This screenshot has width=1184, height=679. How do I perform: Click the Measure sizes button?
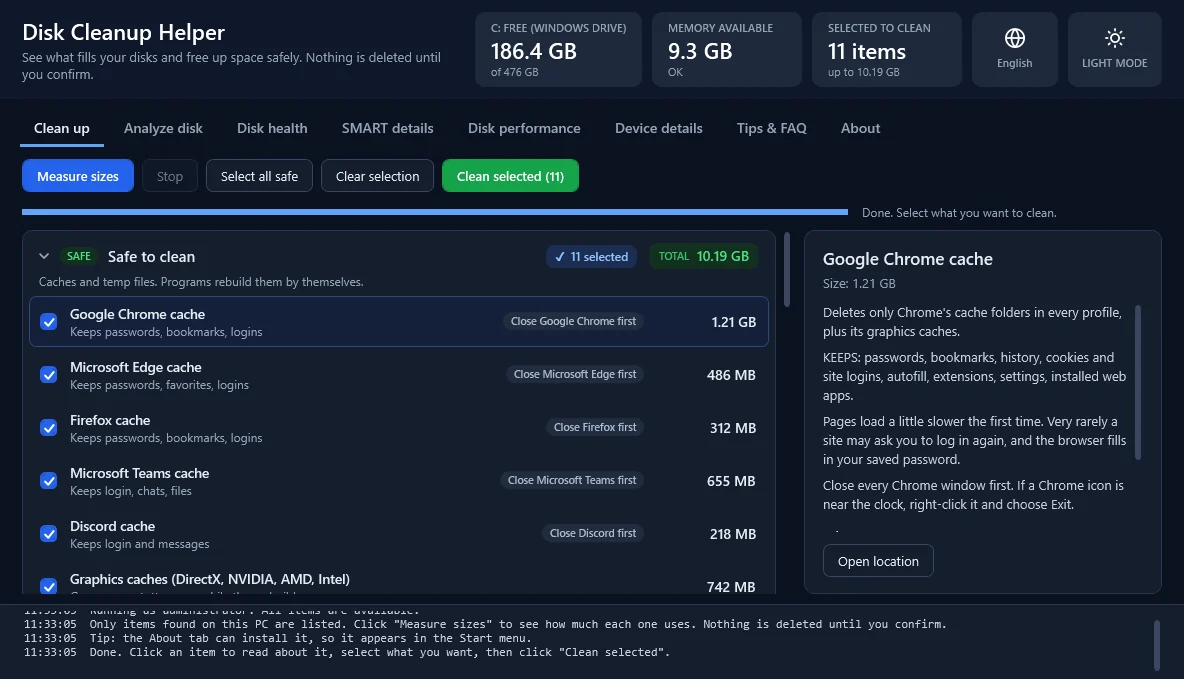coord(78,176)
